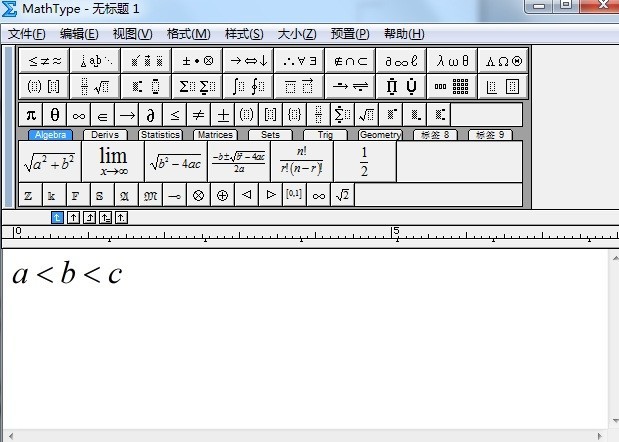Open the 编辑(E) menu
This screenshot has height=442, width=619.
79,34
